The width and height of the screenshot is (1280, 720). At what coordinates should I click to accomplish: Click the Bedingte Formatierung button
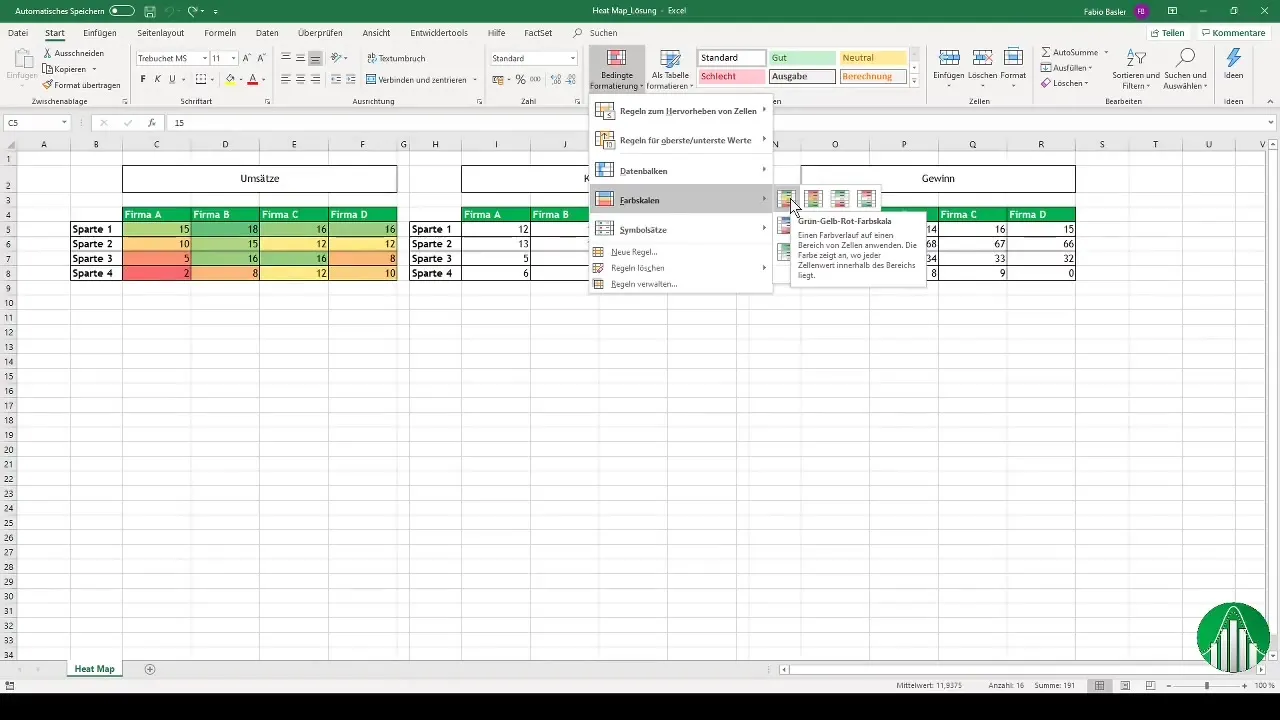click(x=617, y=69)
